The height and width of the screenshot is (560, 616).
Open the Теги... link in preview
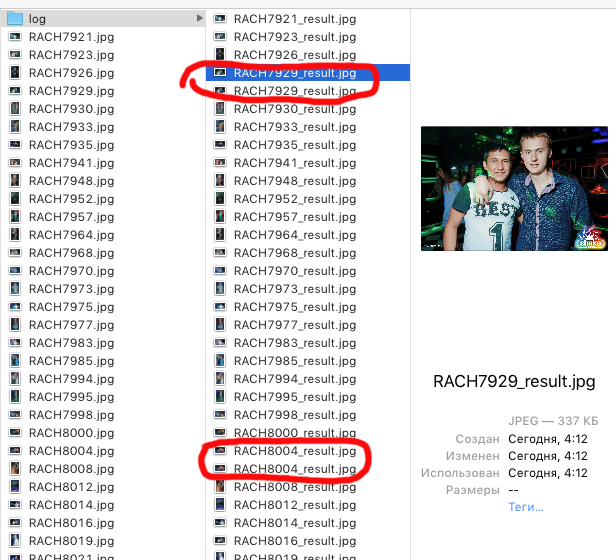526,507
